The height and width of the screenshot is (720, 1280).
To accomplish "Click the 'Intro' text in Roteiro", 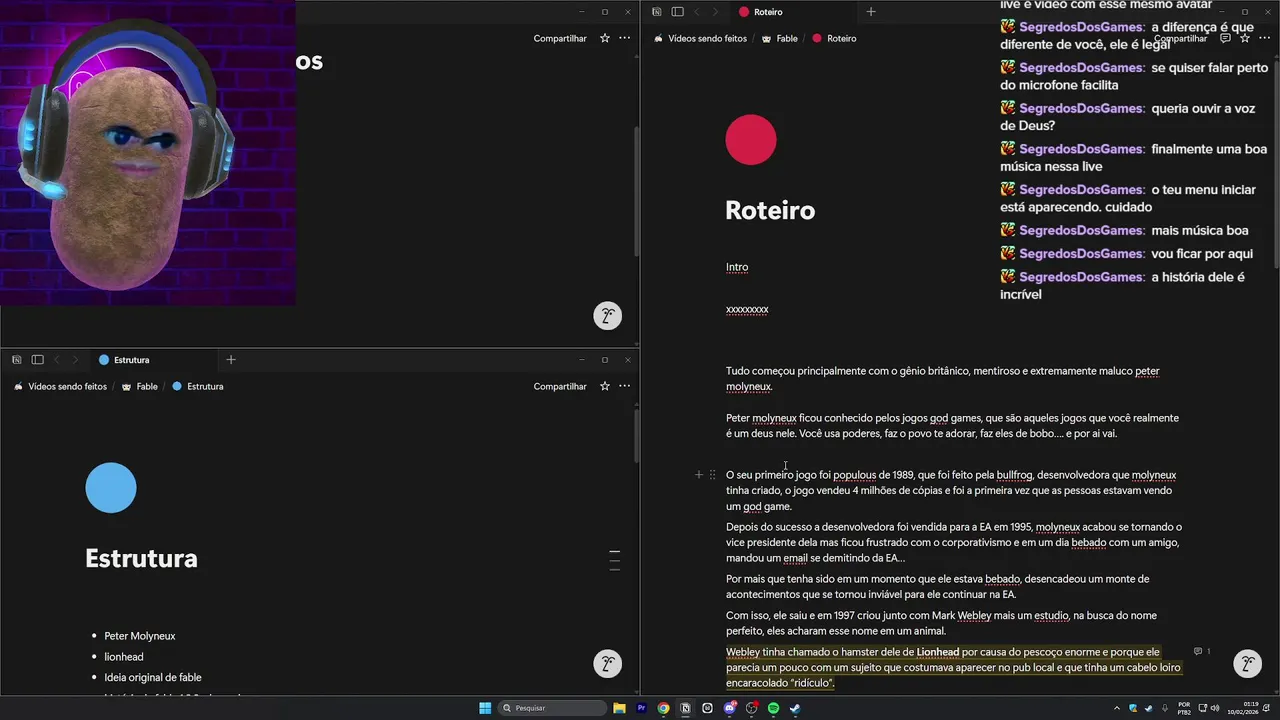I will [x=737, y=267].
